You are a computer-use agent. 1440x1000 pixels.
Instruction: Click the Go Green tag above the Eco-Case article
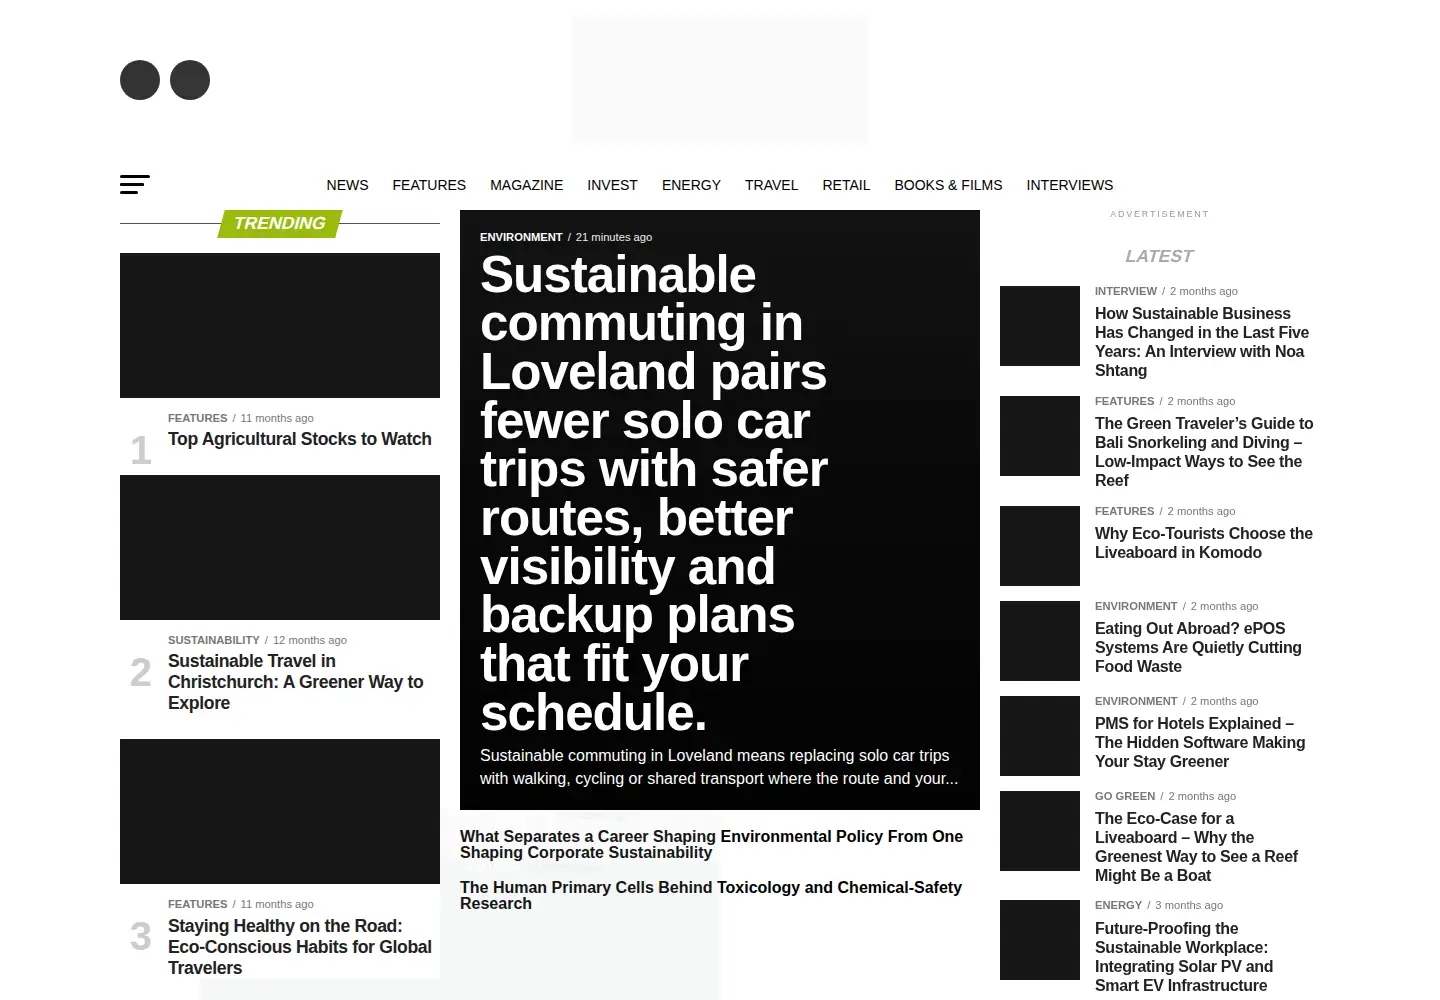1125,796
